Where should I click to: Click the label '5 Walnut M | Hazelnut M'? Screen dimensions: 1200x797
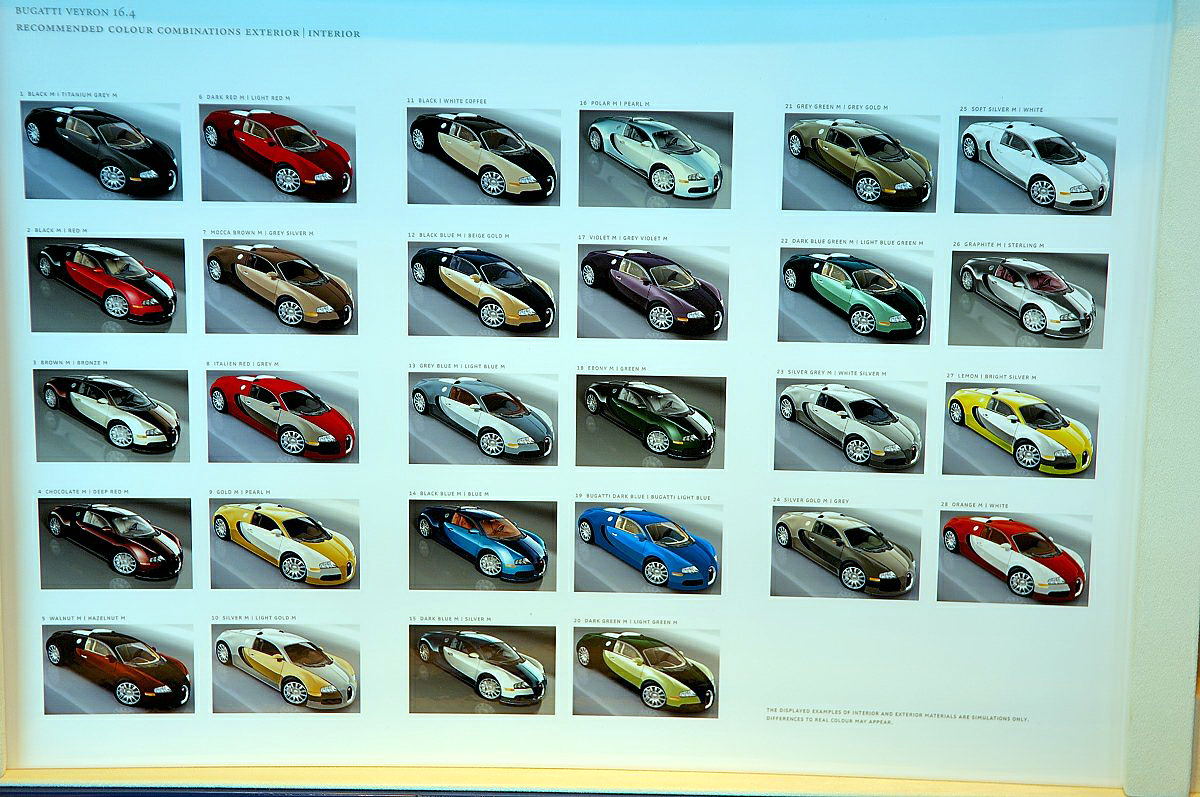(x=84, y=618)
